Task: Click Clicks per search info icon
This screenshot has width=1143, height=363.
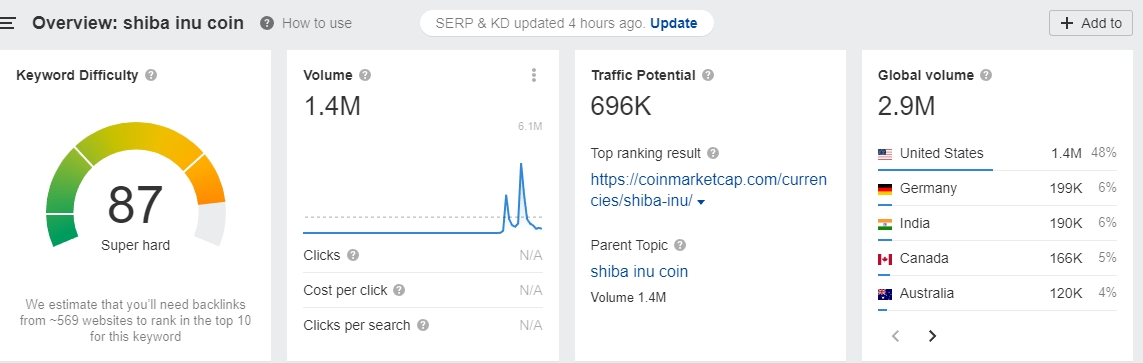Action: [x=423, y=325]
